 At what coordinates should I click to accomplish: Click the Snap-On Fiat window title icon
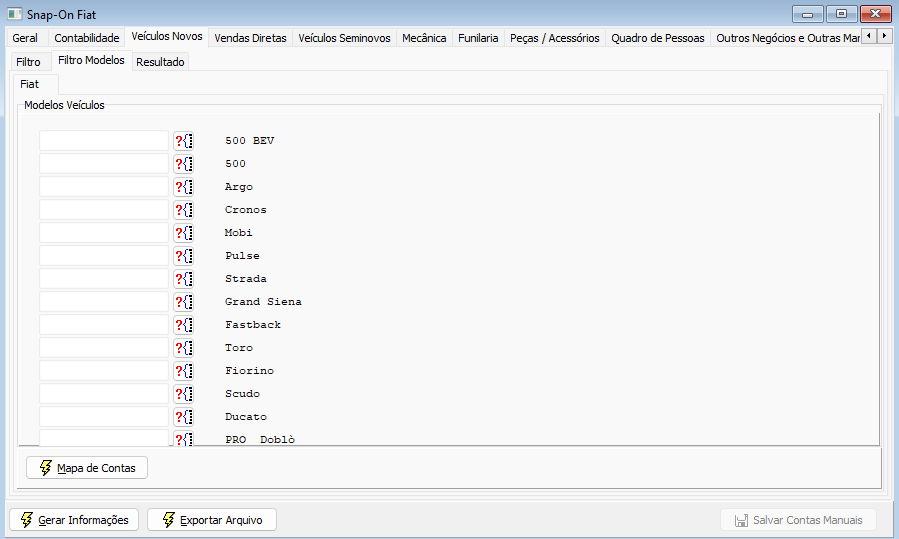tap(14, 14)
